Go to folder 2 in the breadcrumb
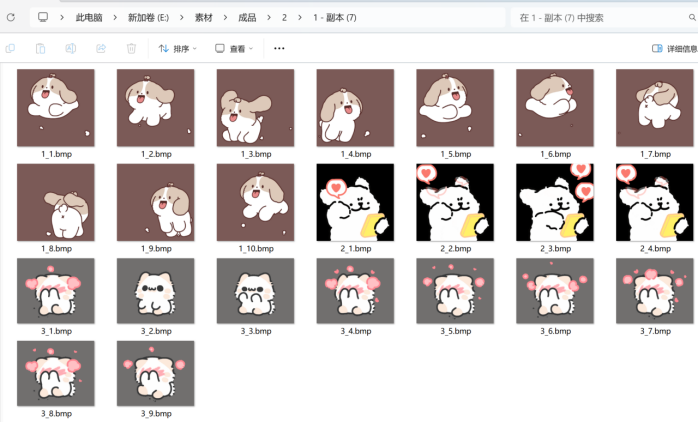This screenshot has height=422, width=698. coord(284,17)
